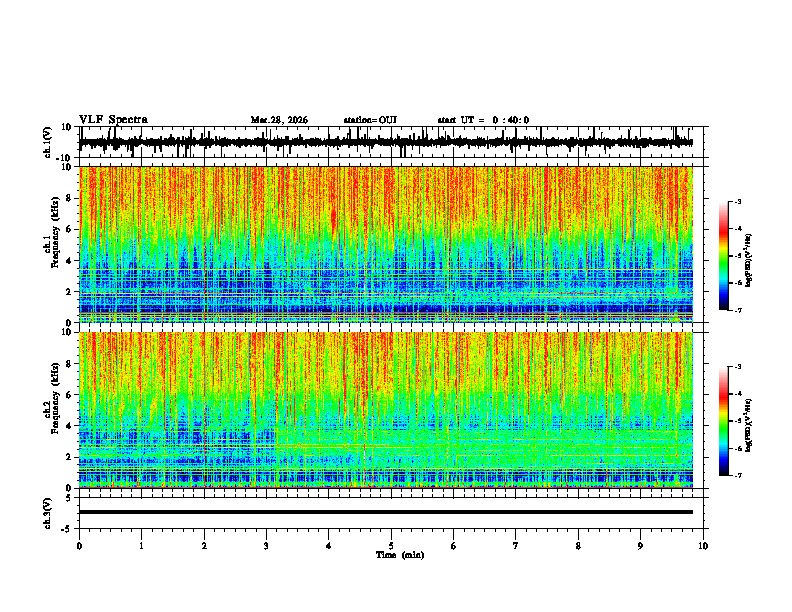Click the "-3" label on ch.2 color bar
The height and width of the screenshot is (612, 792).
tap(737, 367)
